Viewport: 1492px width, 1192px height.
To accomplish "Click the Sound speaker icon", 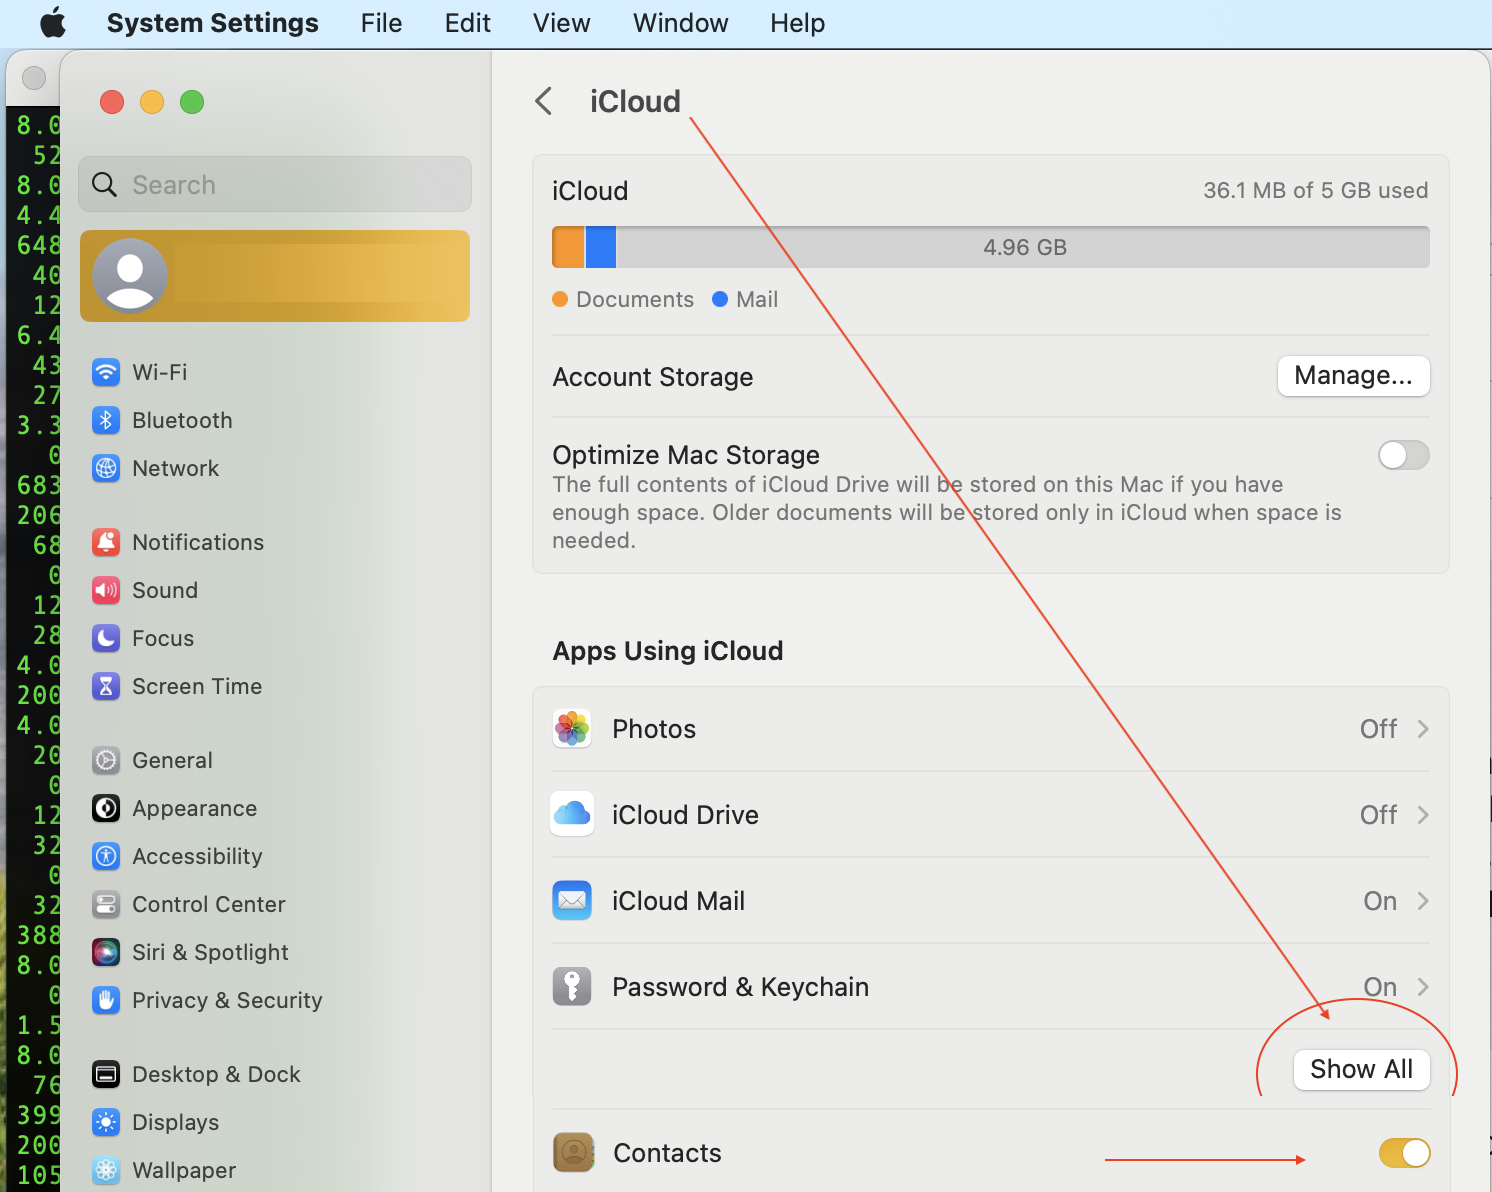I will (x=106, y=590).
